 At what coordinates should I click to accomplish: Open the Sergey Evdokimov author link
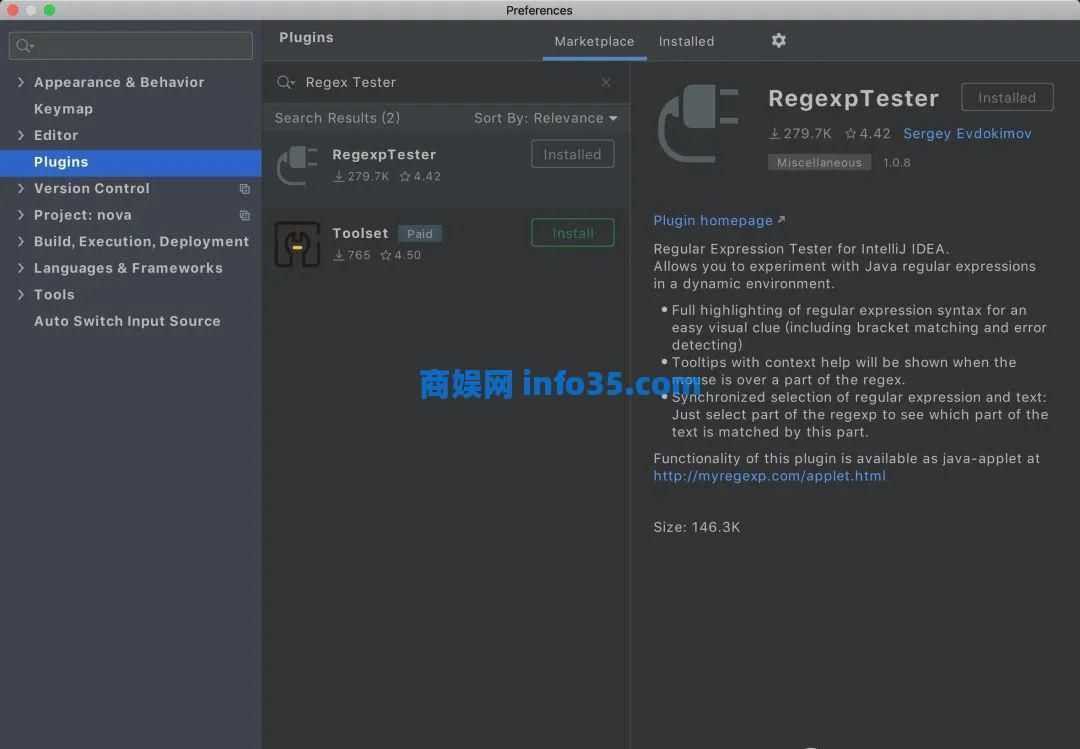(x=967, y=134)
